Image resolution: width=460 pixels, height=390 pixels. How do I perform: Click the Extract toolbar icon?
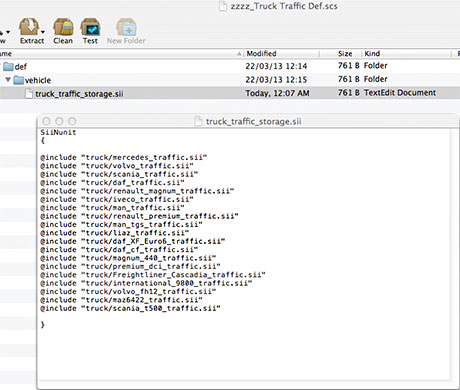coord(29,27)
